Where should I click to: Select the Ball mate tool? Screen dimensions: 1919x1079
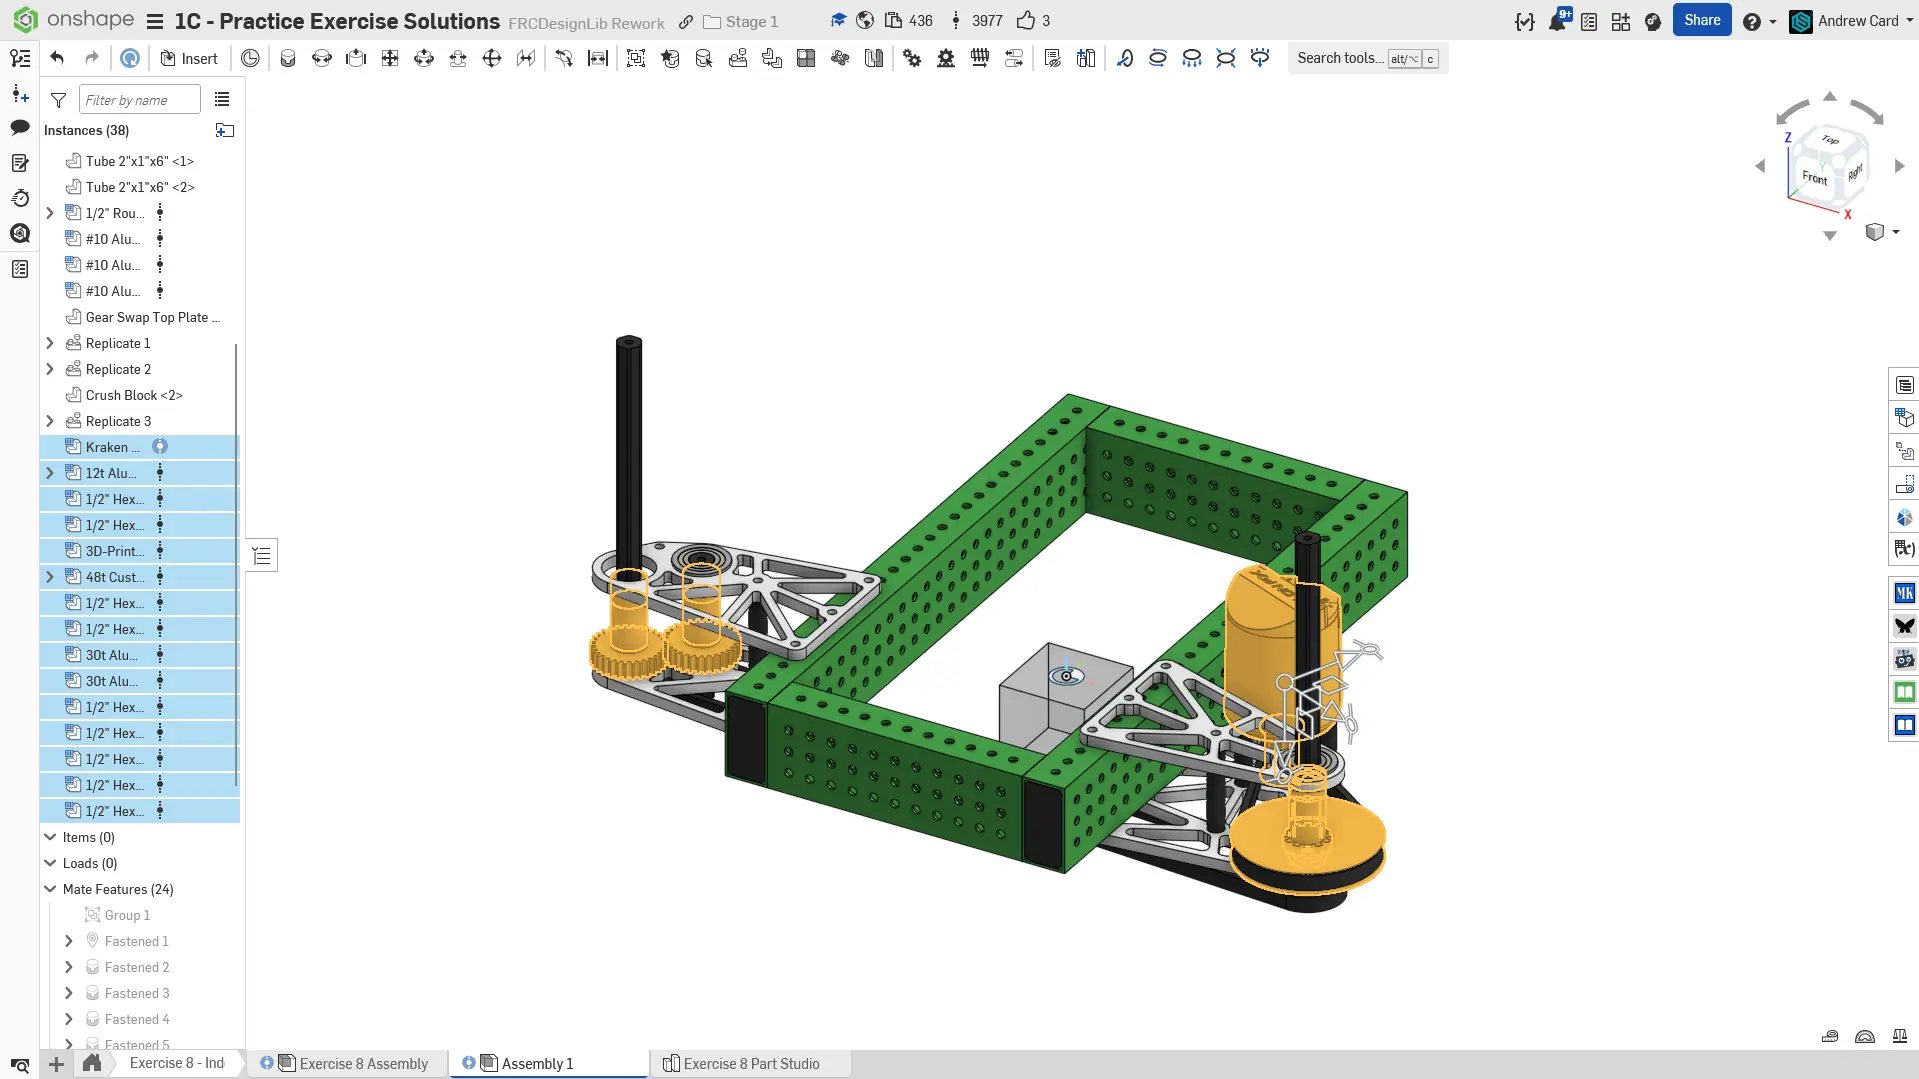[492, 58]
